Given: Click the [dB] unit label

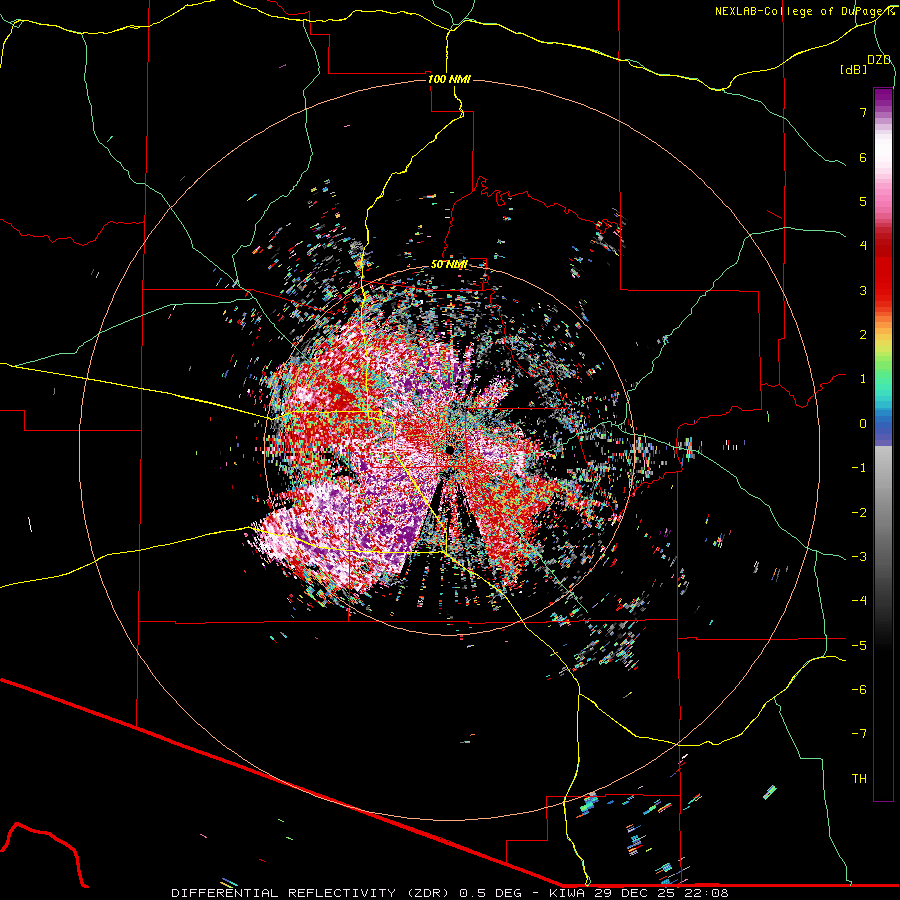Looking at the screenshot, I should (854, 70).
